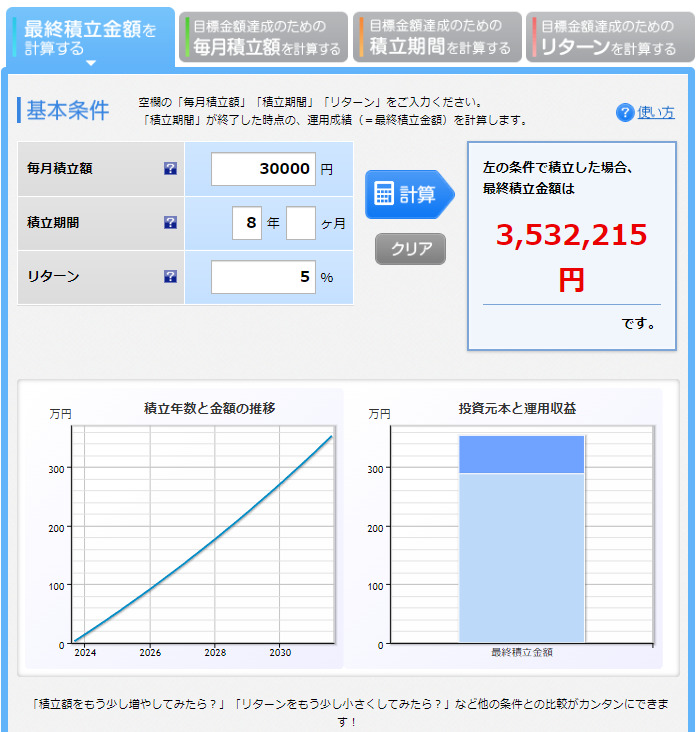Viewport: 698px width, 732px height.
Task: Click the 2030 axis label on line chart
Action: point(280,653)
